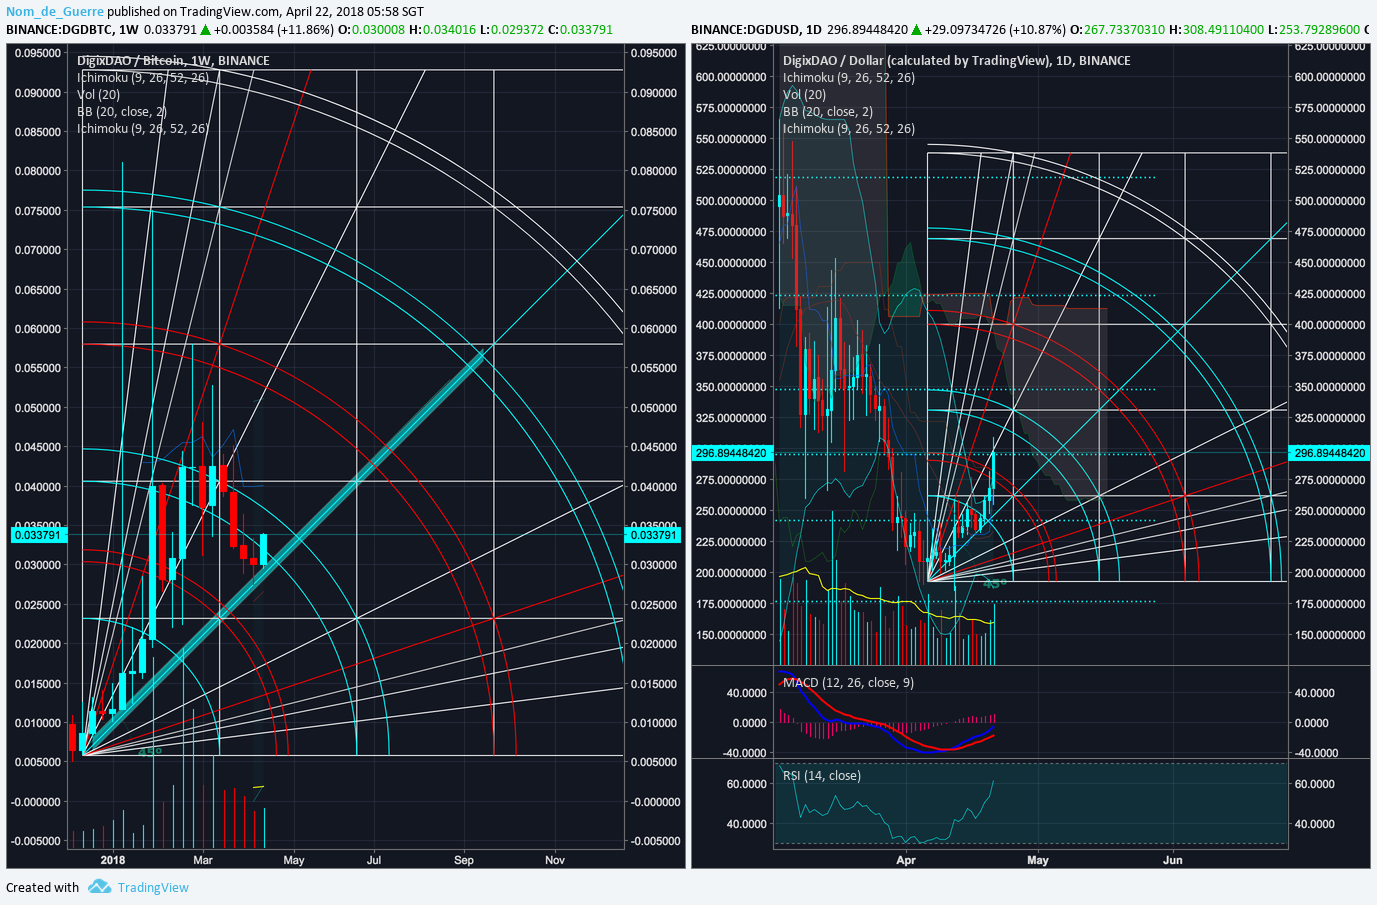Click Ichimoku legend below BB in the DGDBTC chart
The width and height of the screenshot is (1377, 905).
(143, 128)
